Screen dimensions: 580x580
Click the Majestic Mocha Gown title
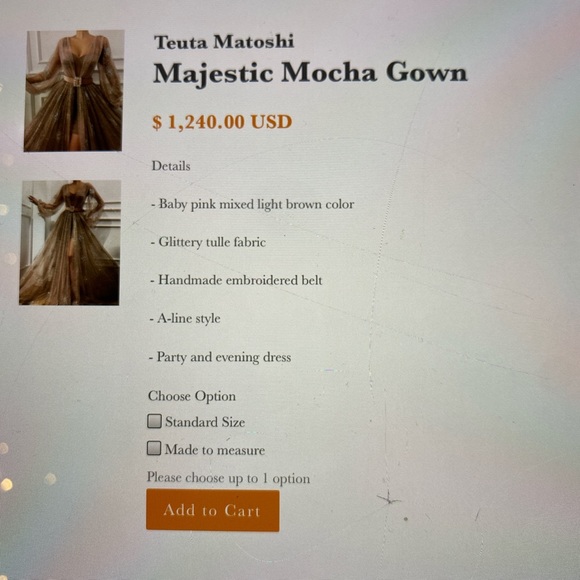click(310, 74)
